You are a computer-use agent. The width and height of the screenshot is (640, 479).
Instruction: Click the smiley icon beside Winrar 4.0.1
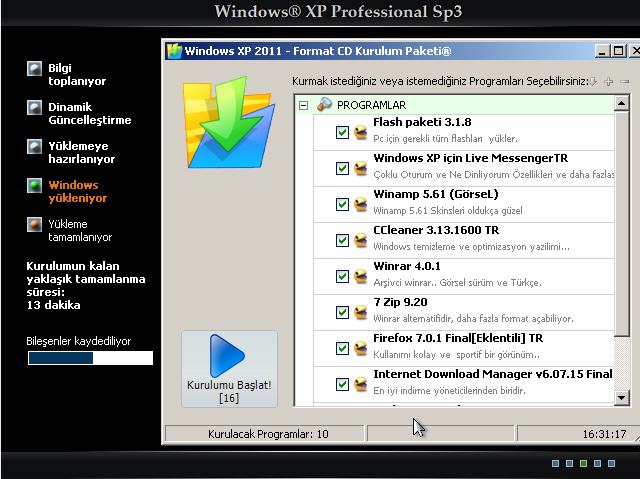[360, 276]
